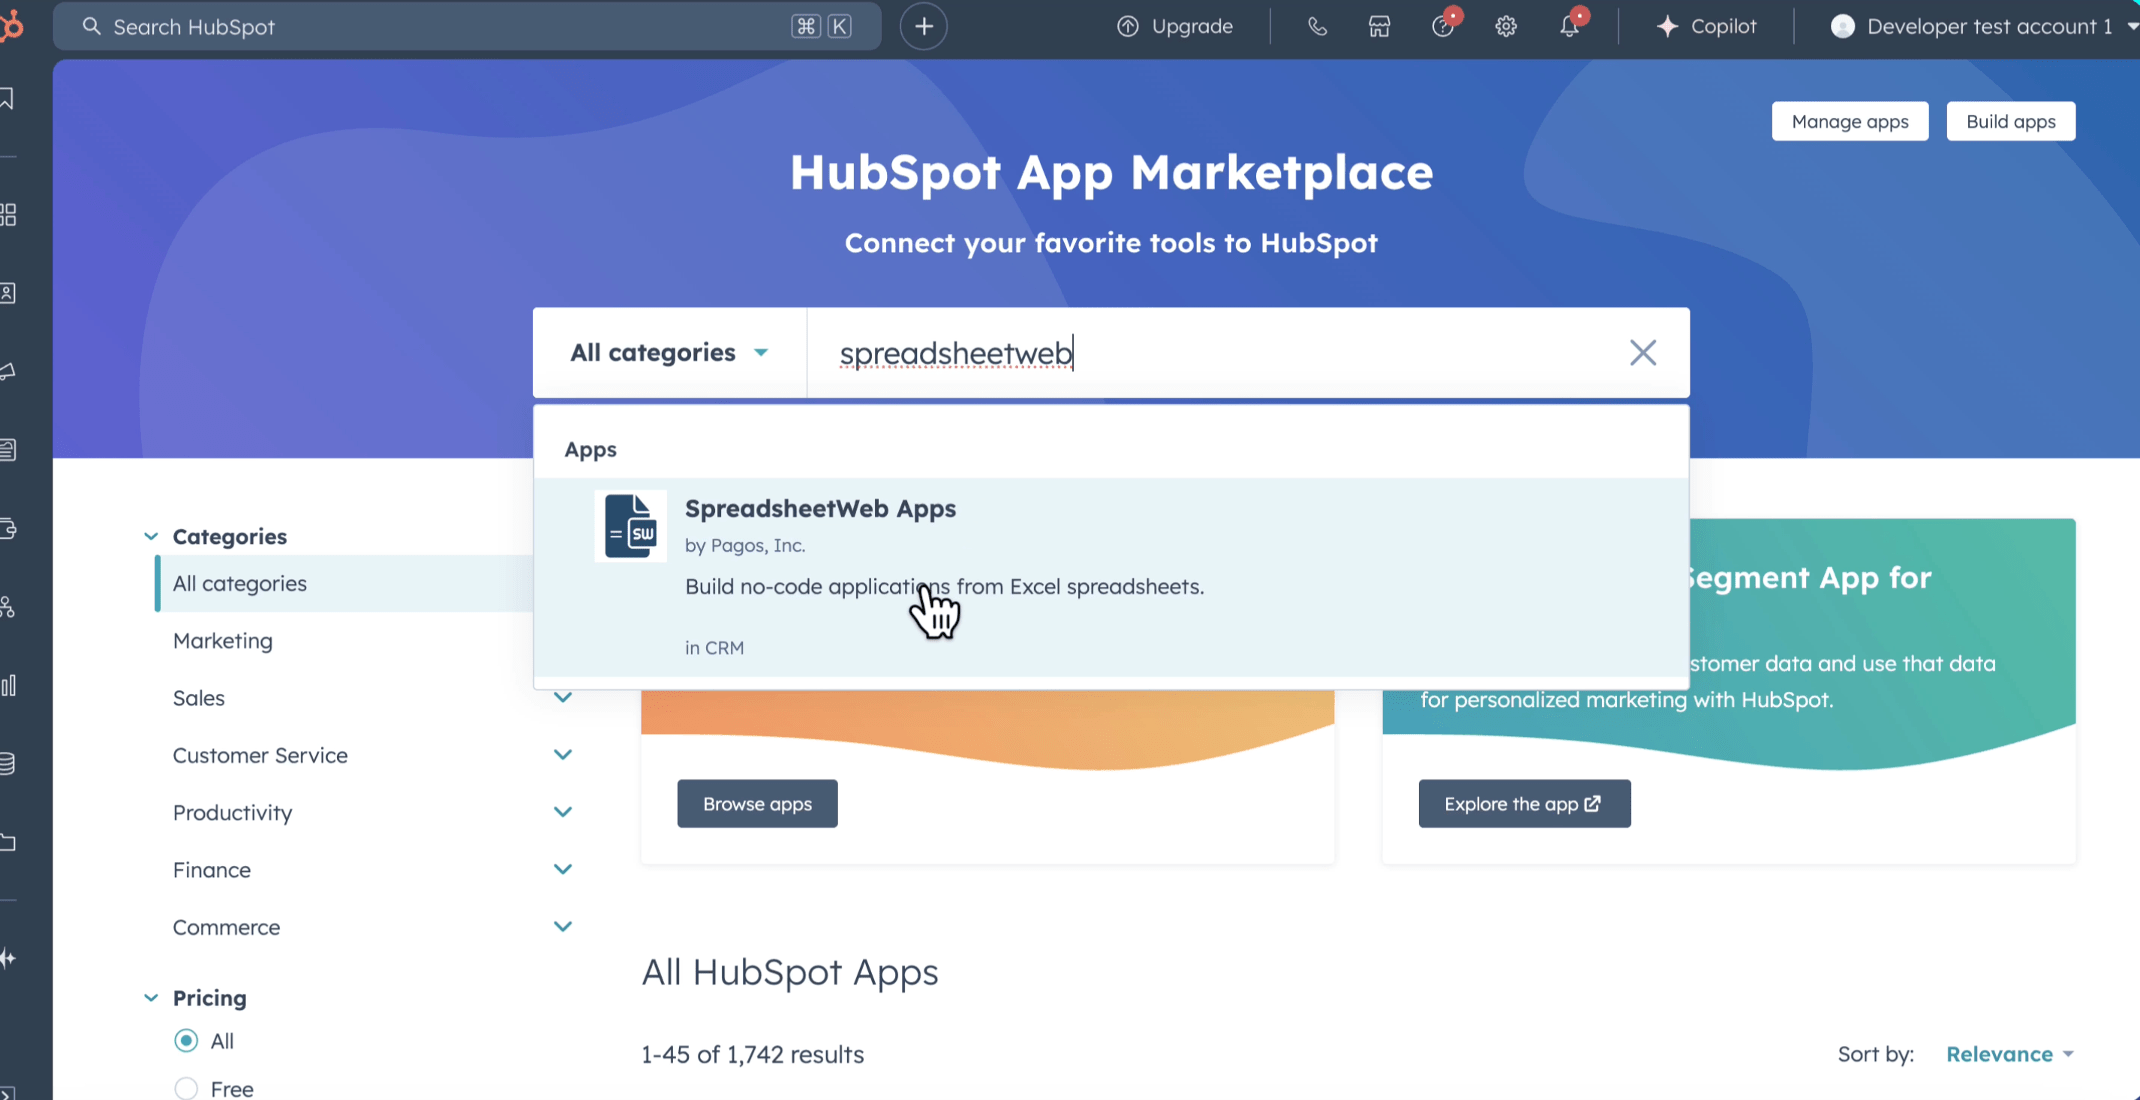Screen dimensions: 2140x1100
Task: Open Automation icon in left sidebar
Action: 8,607
